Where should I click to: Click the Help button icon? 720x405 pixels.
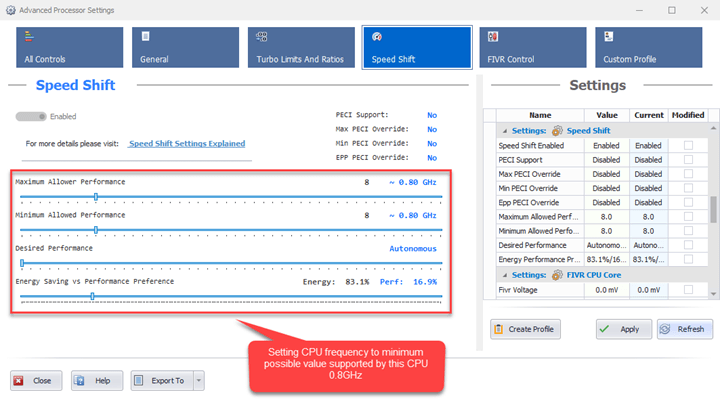coord(79,381)
